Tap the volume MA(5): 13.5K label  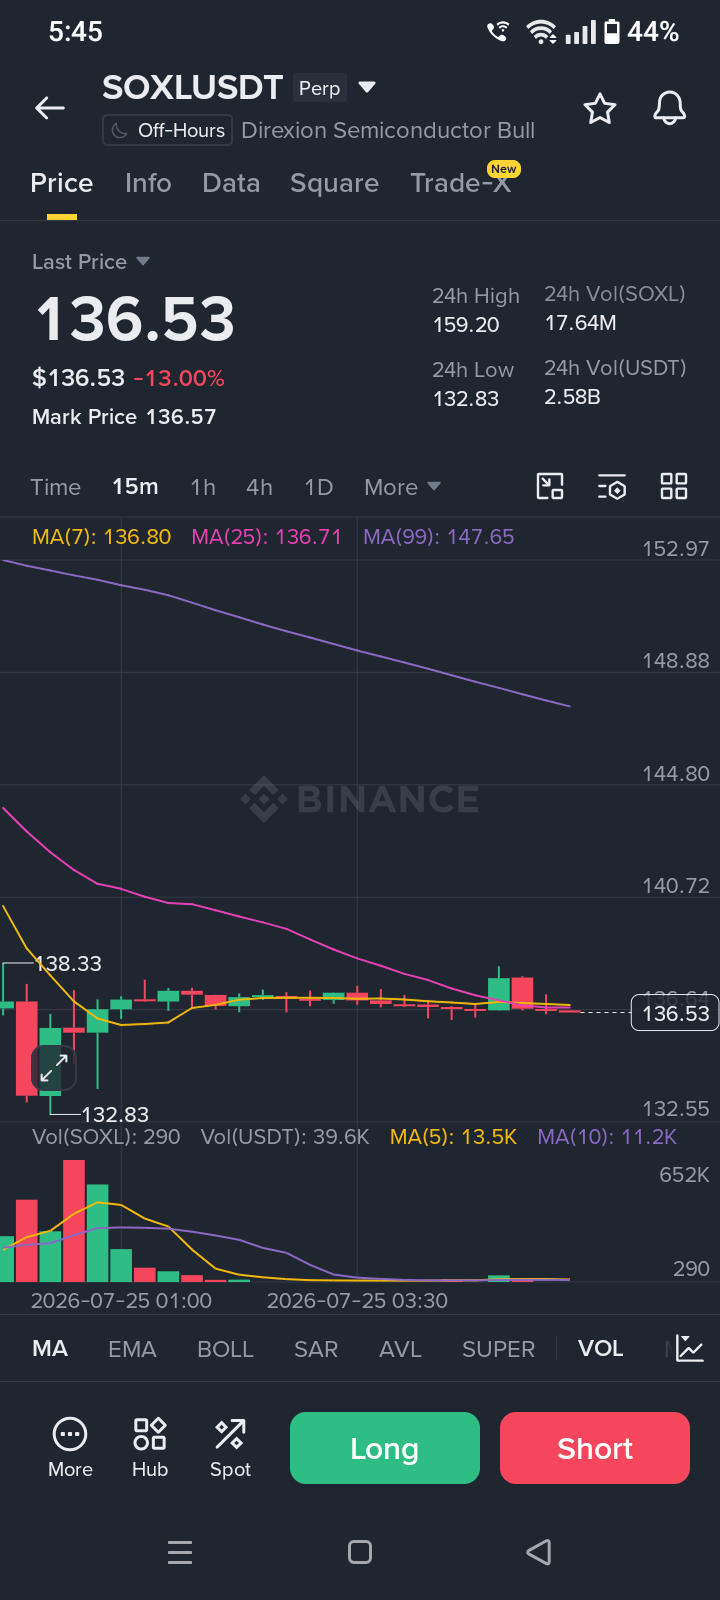(x=454, y=1137)
